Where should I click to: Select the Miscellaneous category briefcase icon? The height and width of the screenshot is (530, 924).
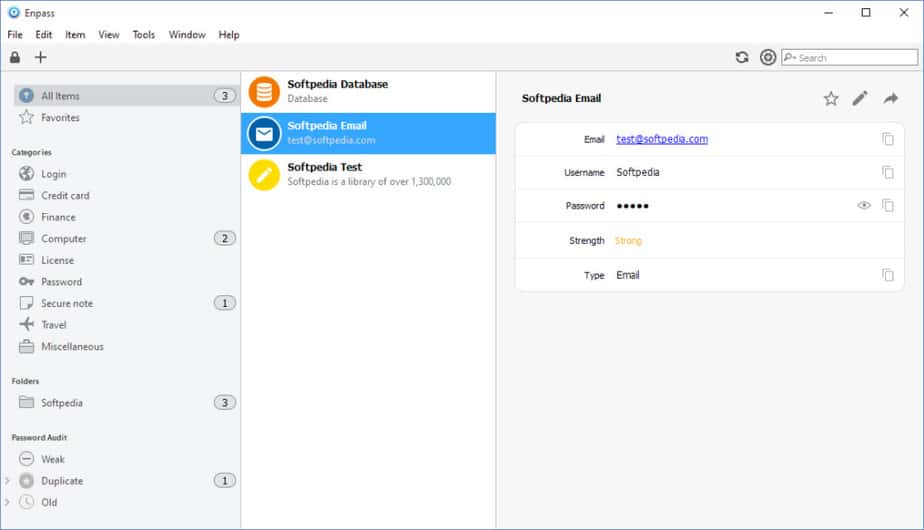[27, 346]
